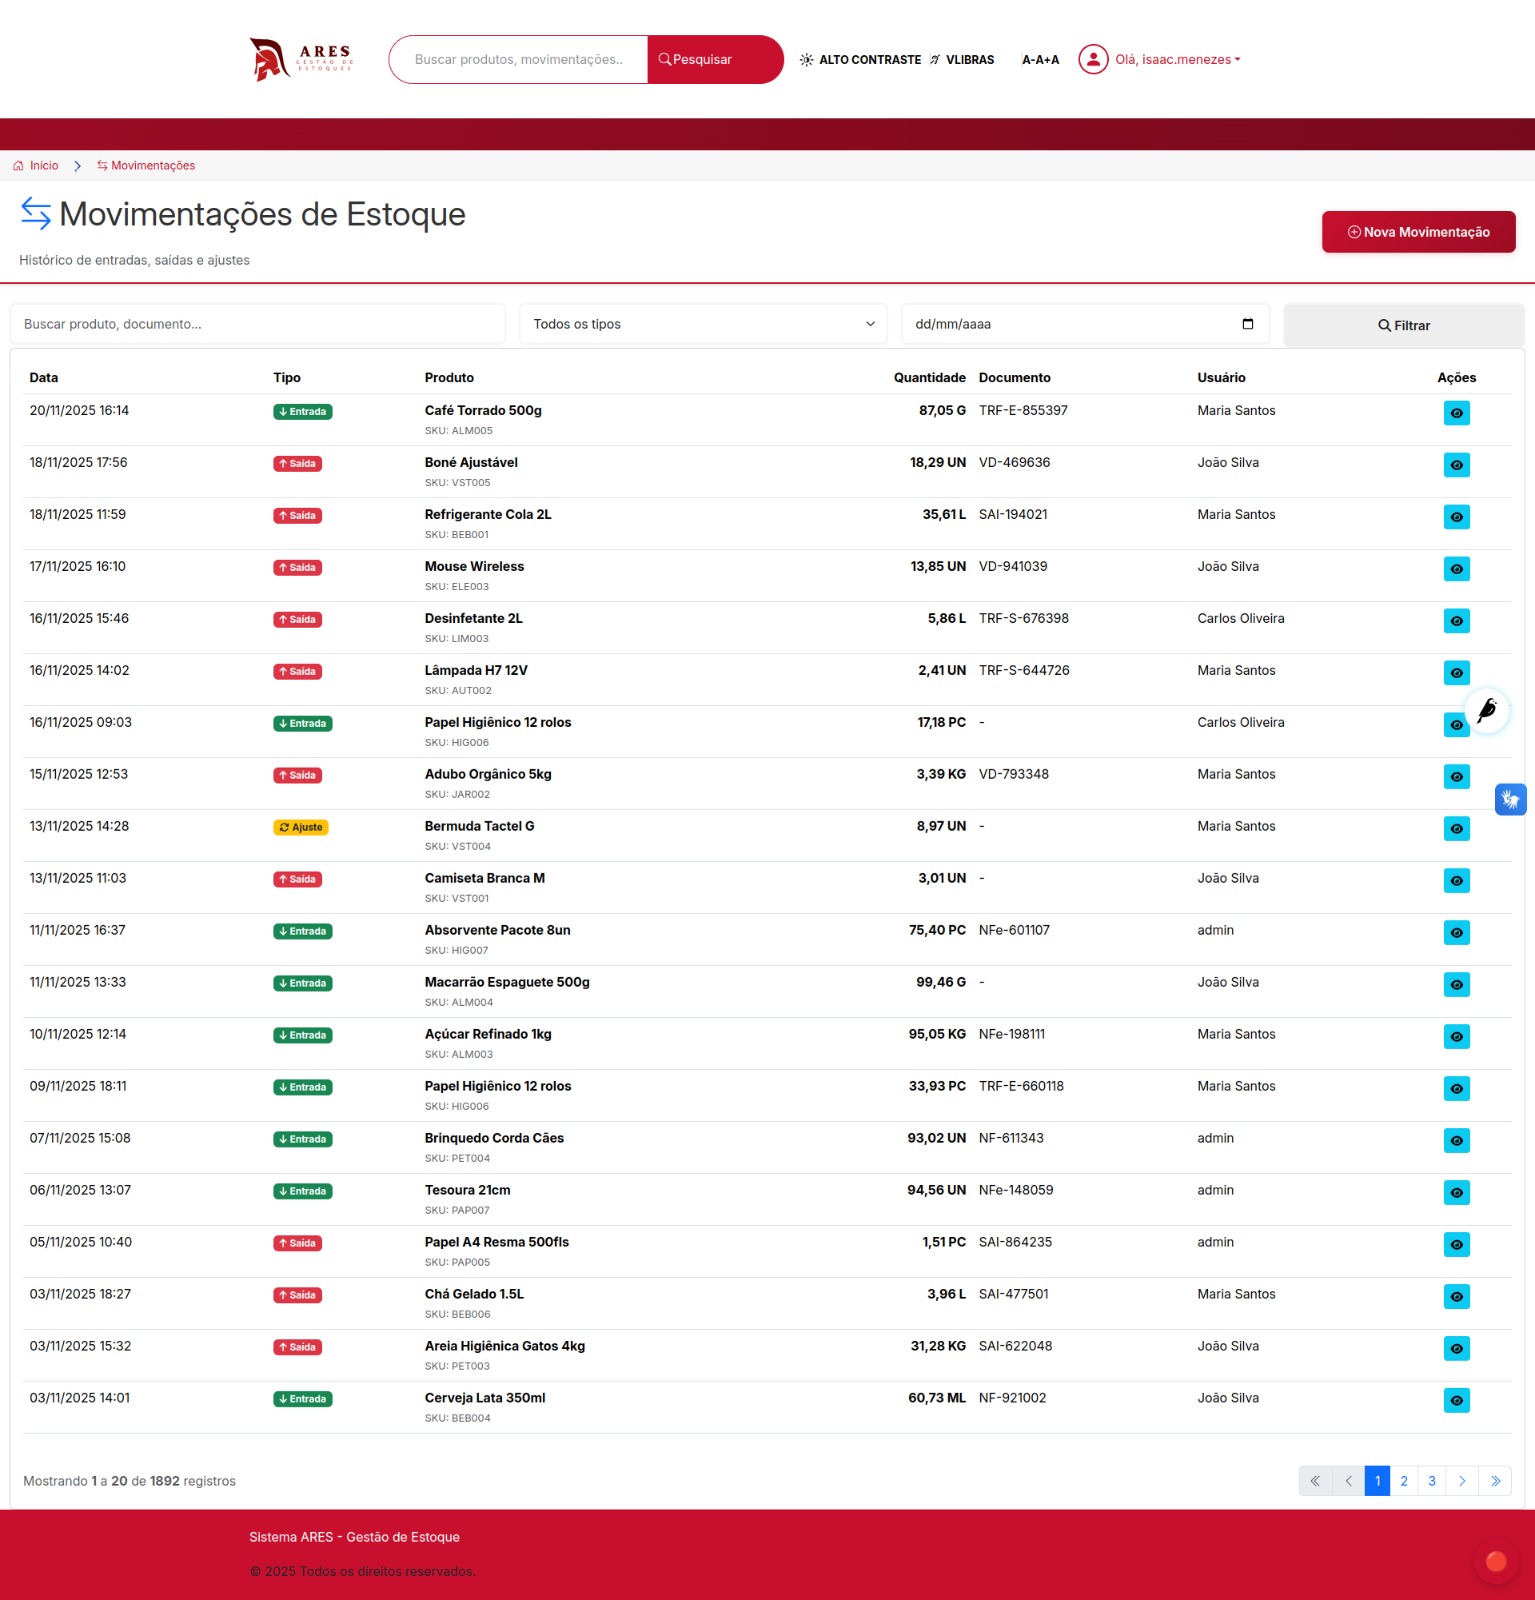Click the red circle floating button
1535x1600 pixels.
(1495, 1561)
